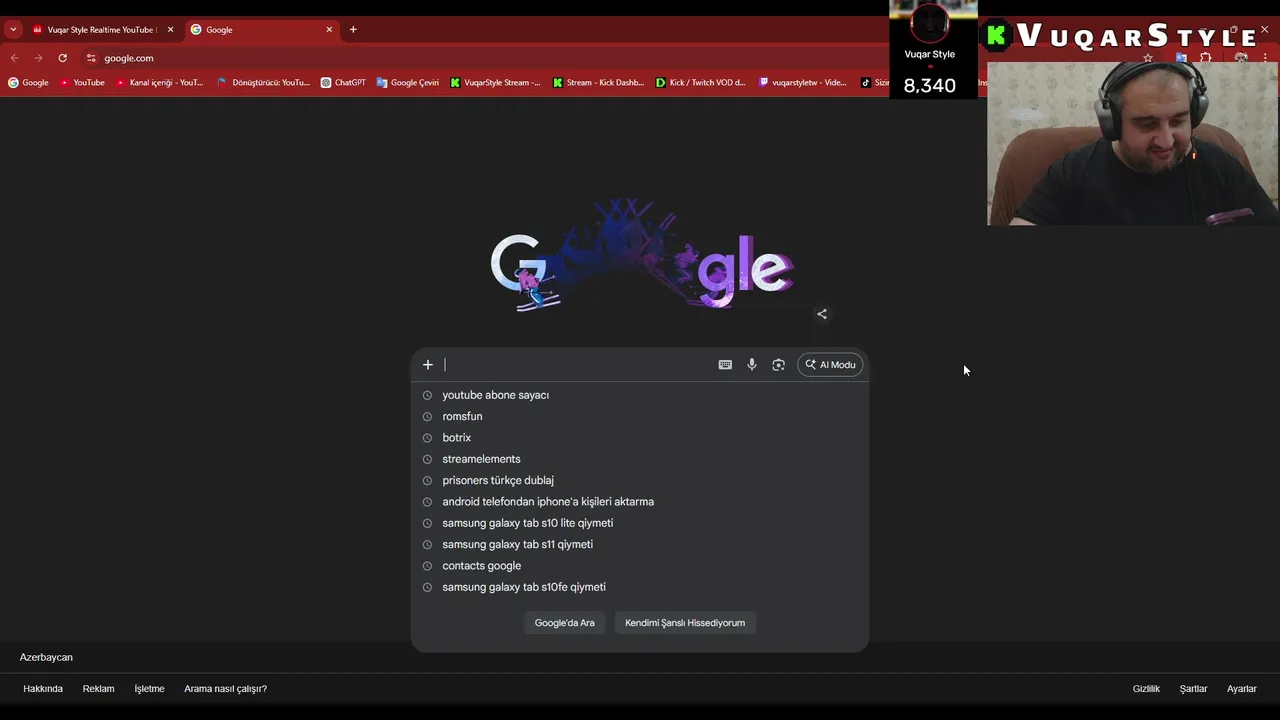Open the Şartlar footer link
Image resolution: width=1280 pixels, height=720 pixels.
pos(1193,689)
